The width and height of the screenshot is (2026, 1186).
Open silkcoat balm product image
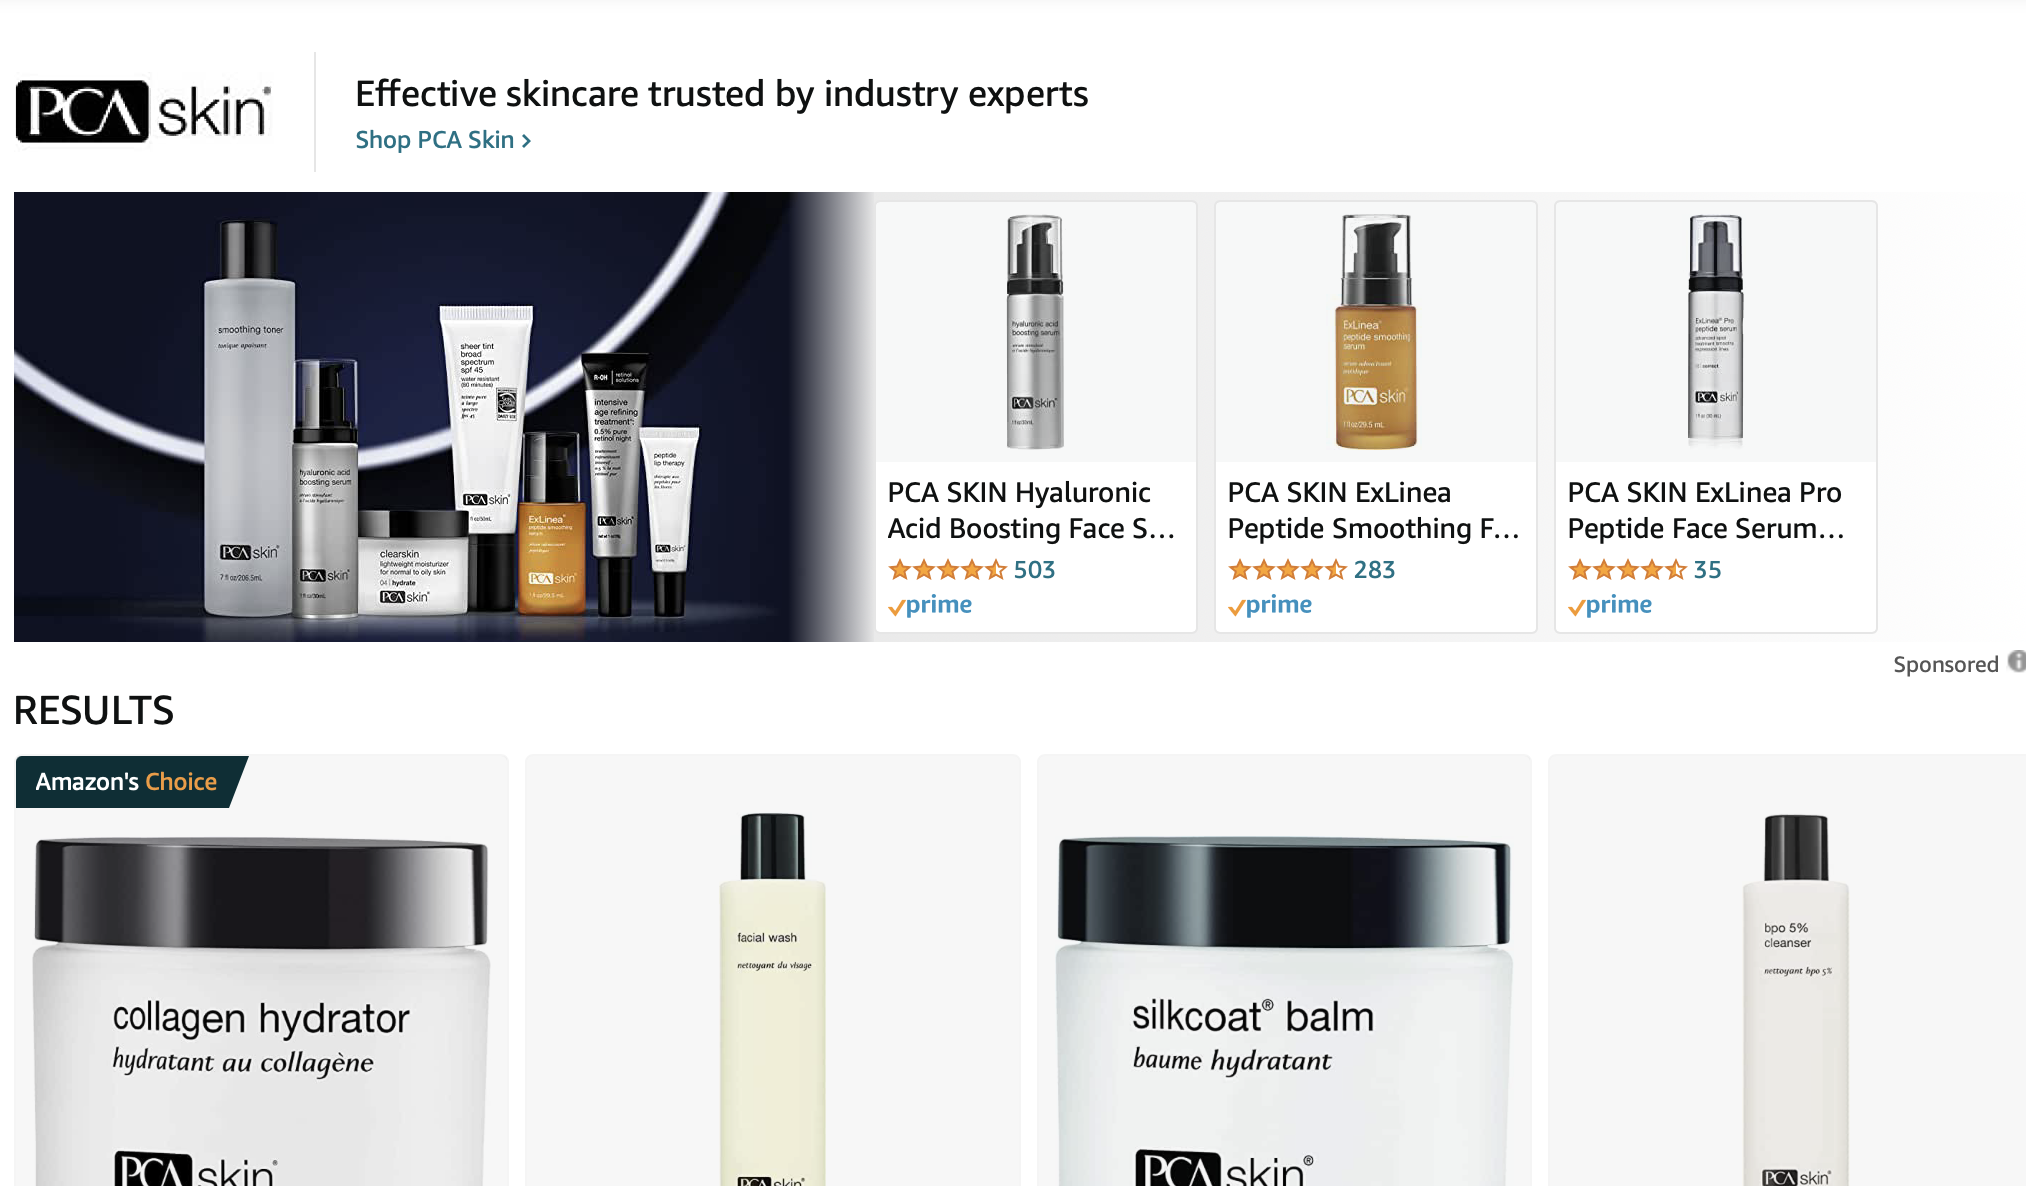coord(1284,1010)
